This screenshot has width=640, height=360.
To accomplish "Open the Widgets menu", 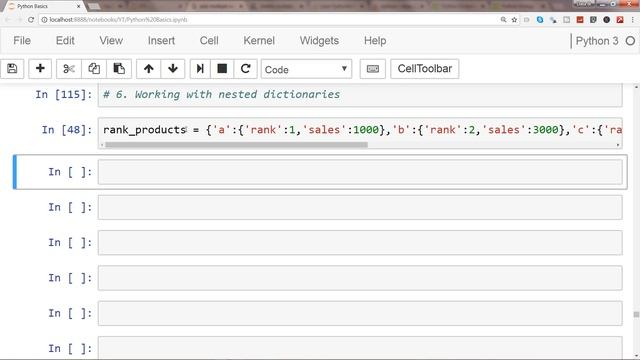I will coord(319,41).
